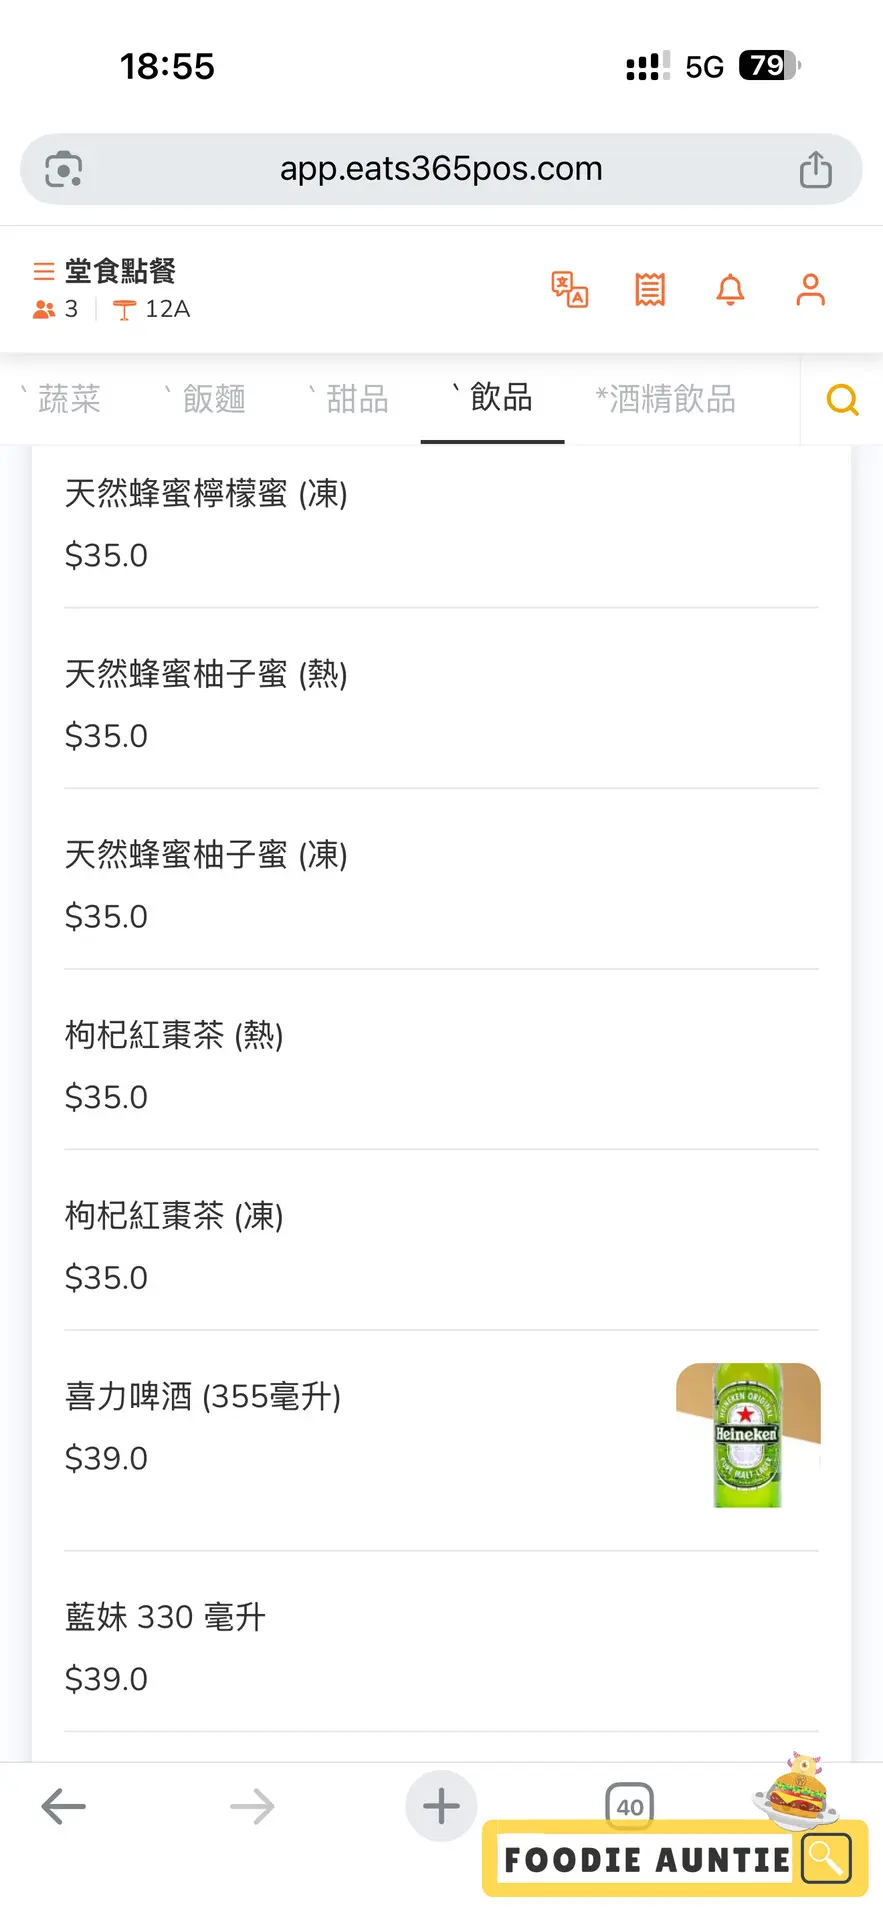Open the user account icon
This screenshot has width=883, height=1919.
point(810,290)
